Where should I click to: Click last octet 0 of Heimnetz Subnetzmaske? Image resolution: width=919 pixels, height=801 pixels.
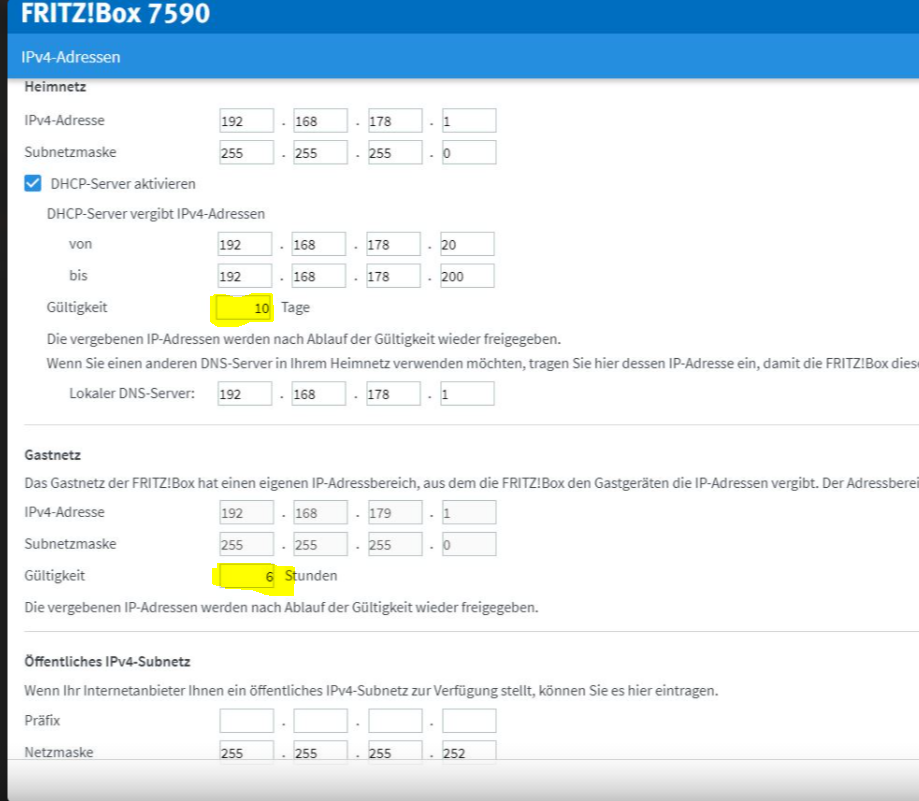point(469,152)
